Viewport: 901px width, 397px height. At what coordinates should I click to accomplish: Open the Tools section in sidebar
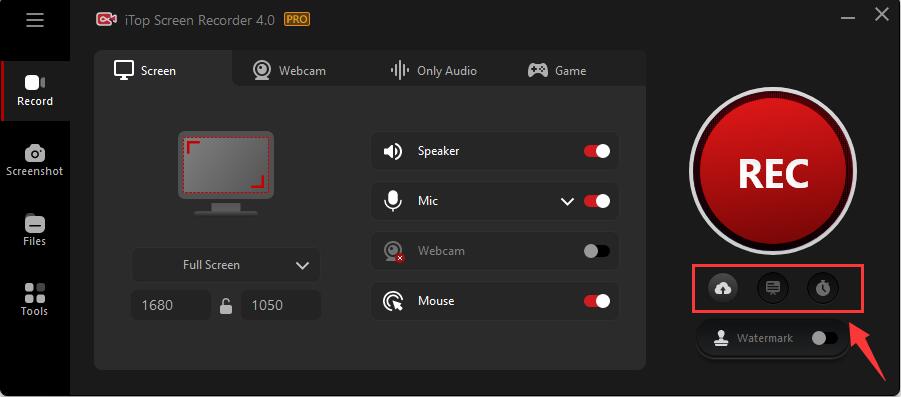click(34, 300)
